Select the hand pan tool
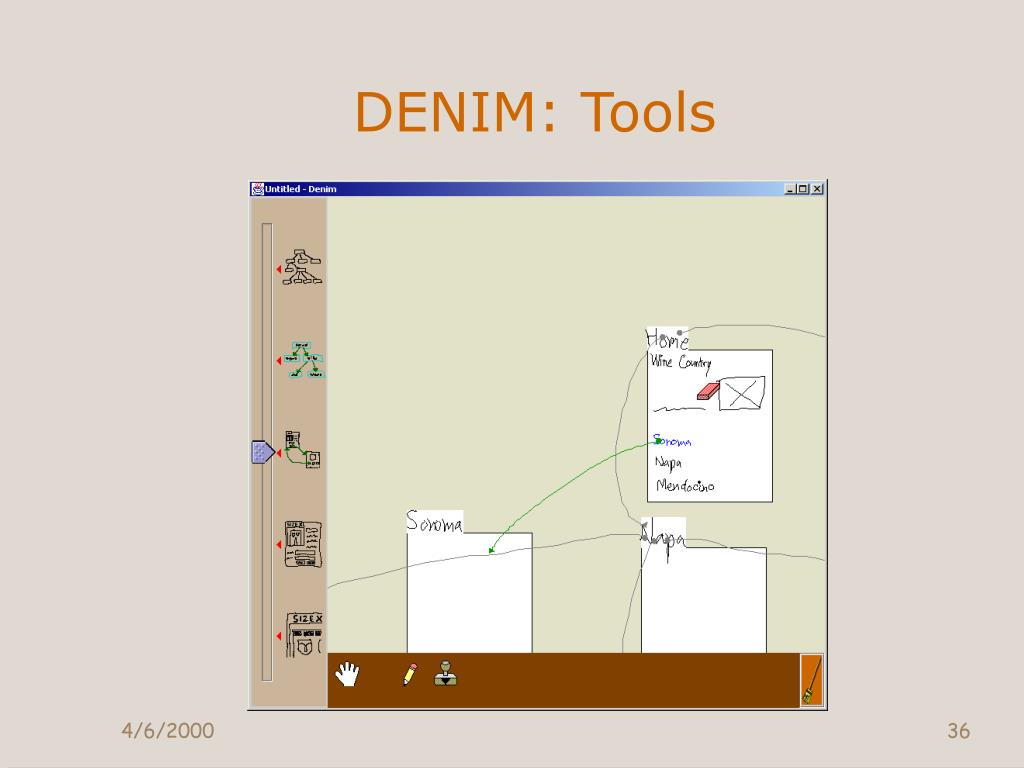Viewport: 1024px width, 768px height. 348,675
